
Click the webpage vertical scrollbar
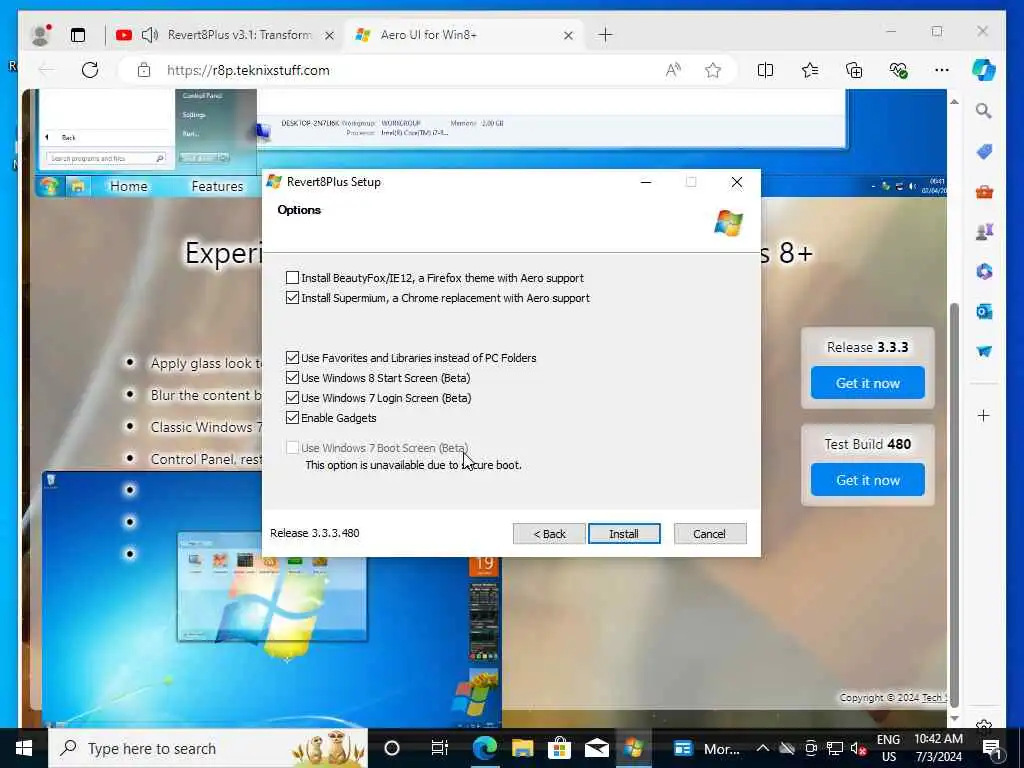[954, 503]
